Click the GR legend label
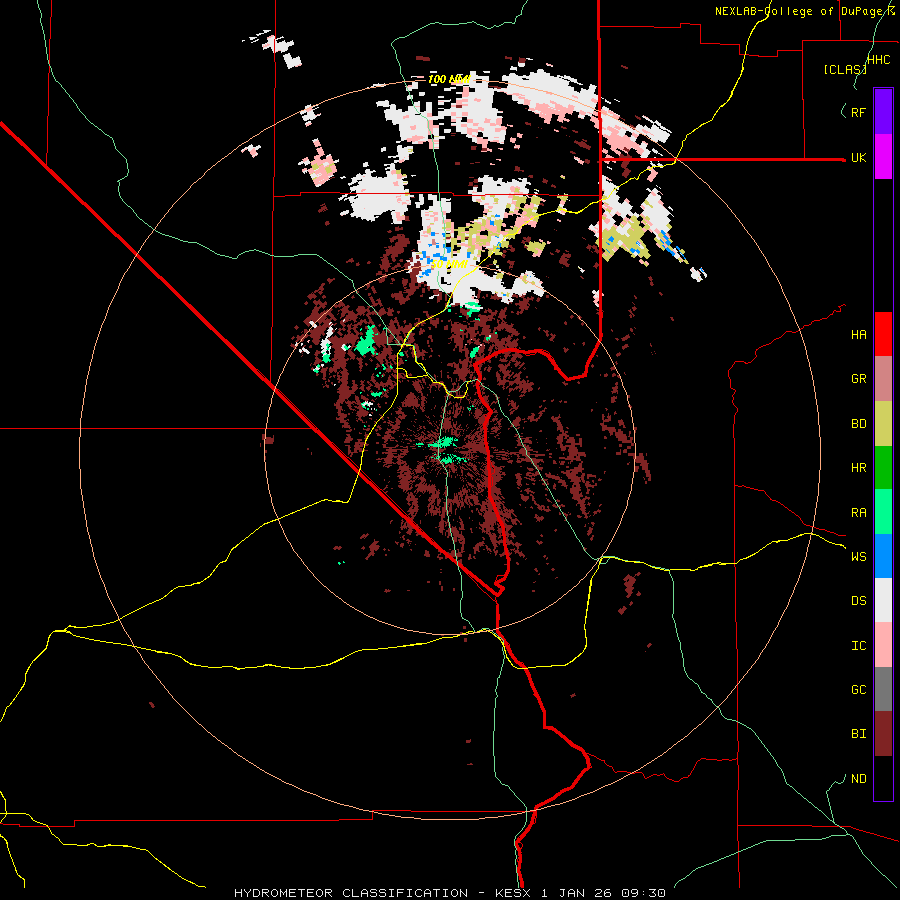This screenshot has height=900, width=900. (x=858, y=379)
